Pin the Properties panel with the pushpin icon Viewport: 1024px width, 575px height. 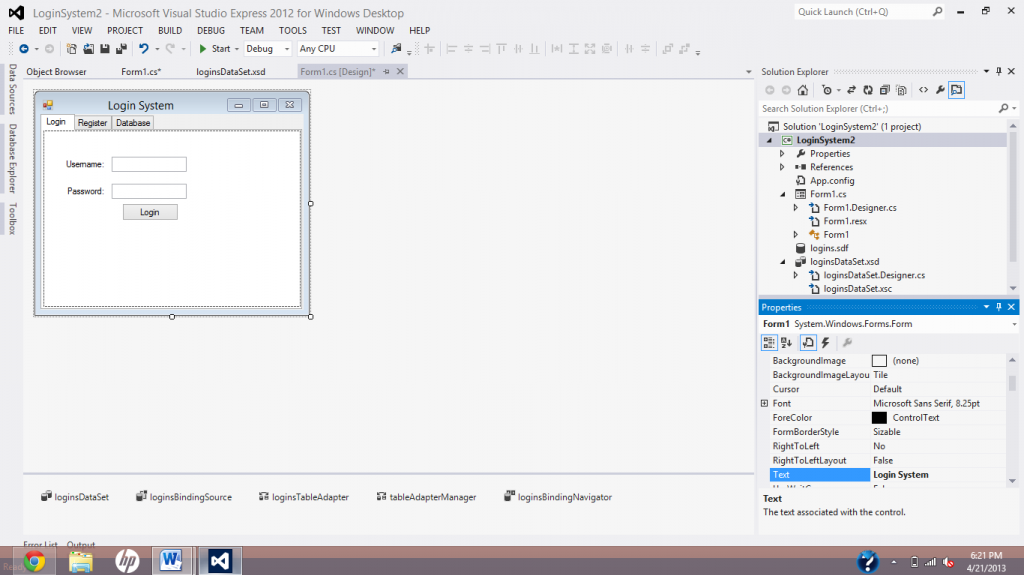[999, 307]
